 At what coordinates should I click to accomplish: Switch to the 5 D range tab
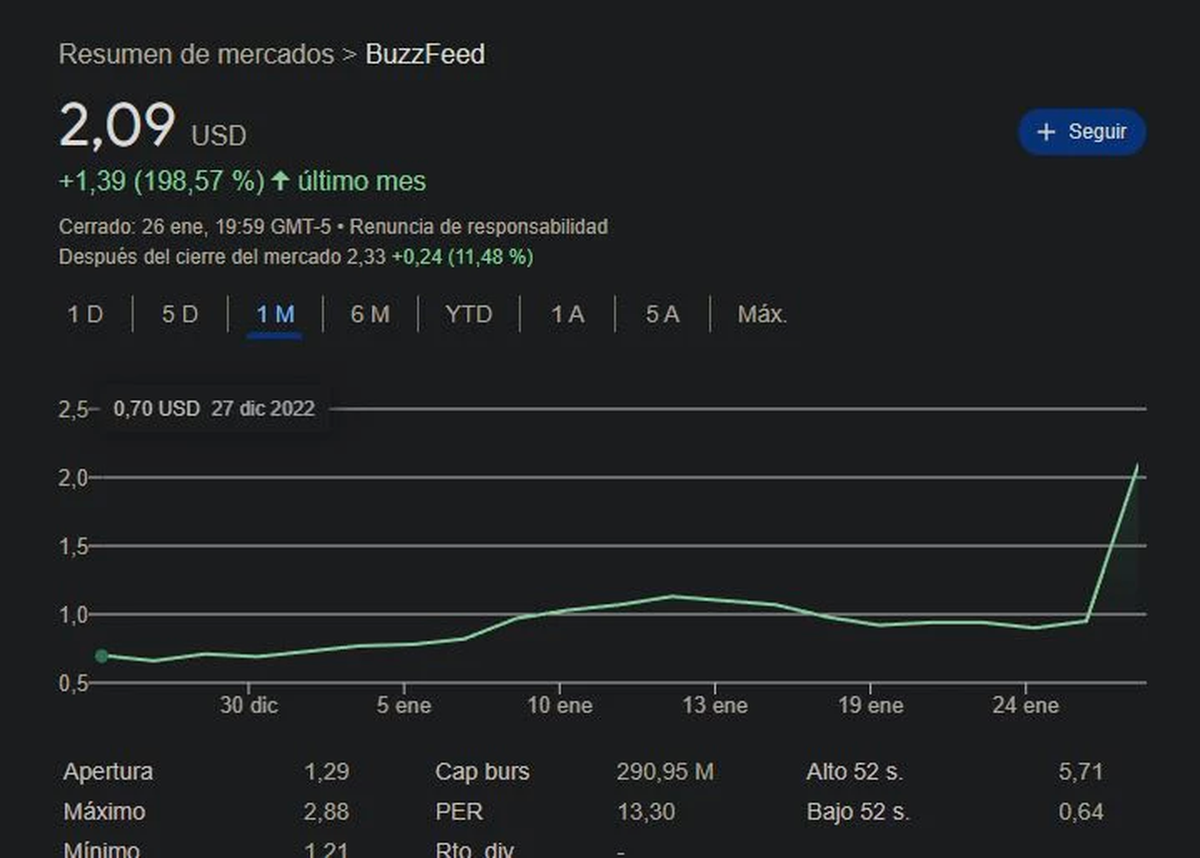(x=180, y=314)
